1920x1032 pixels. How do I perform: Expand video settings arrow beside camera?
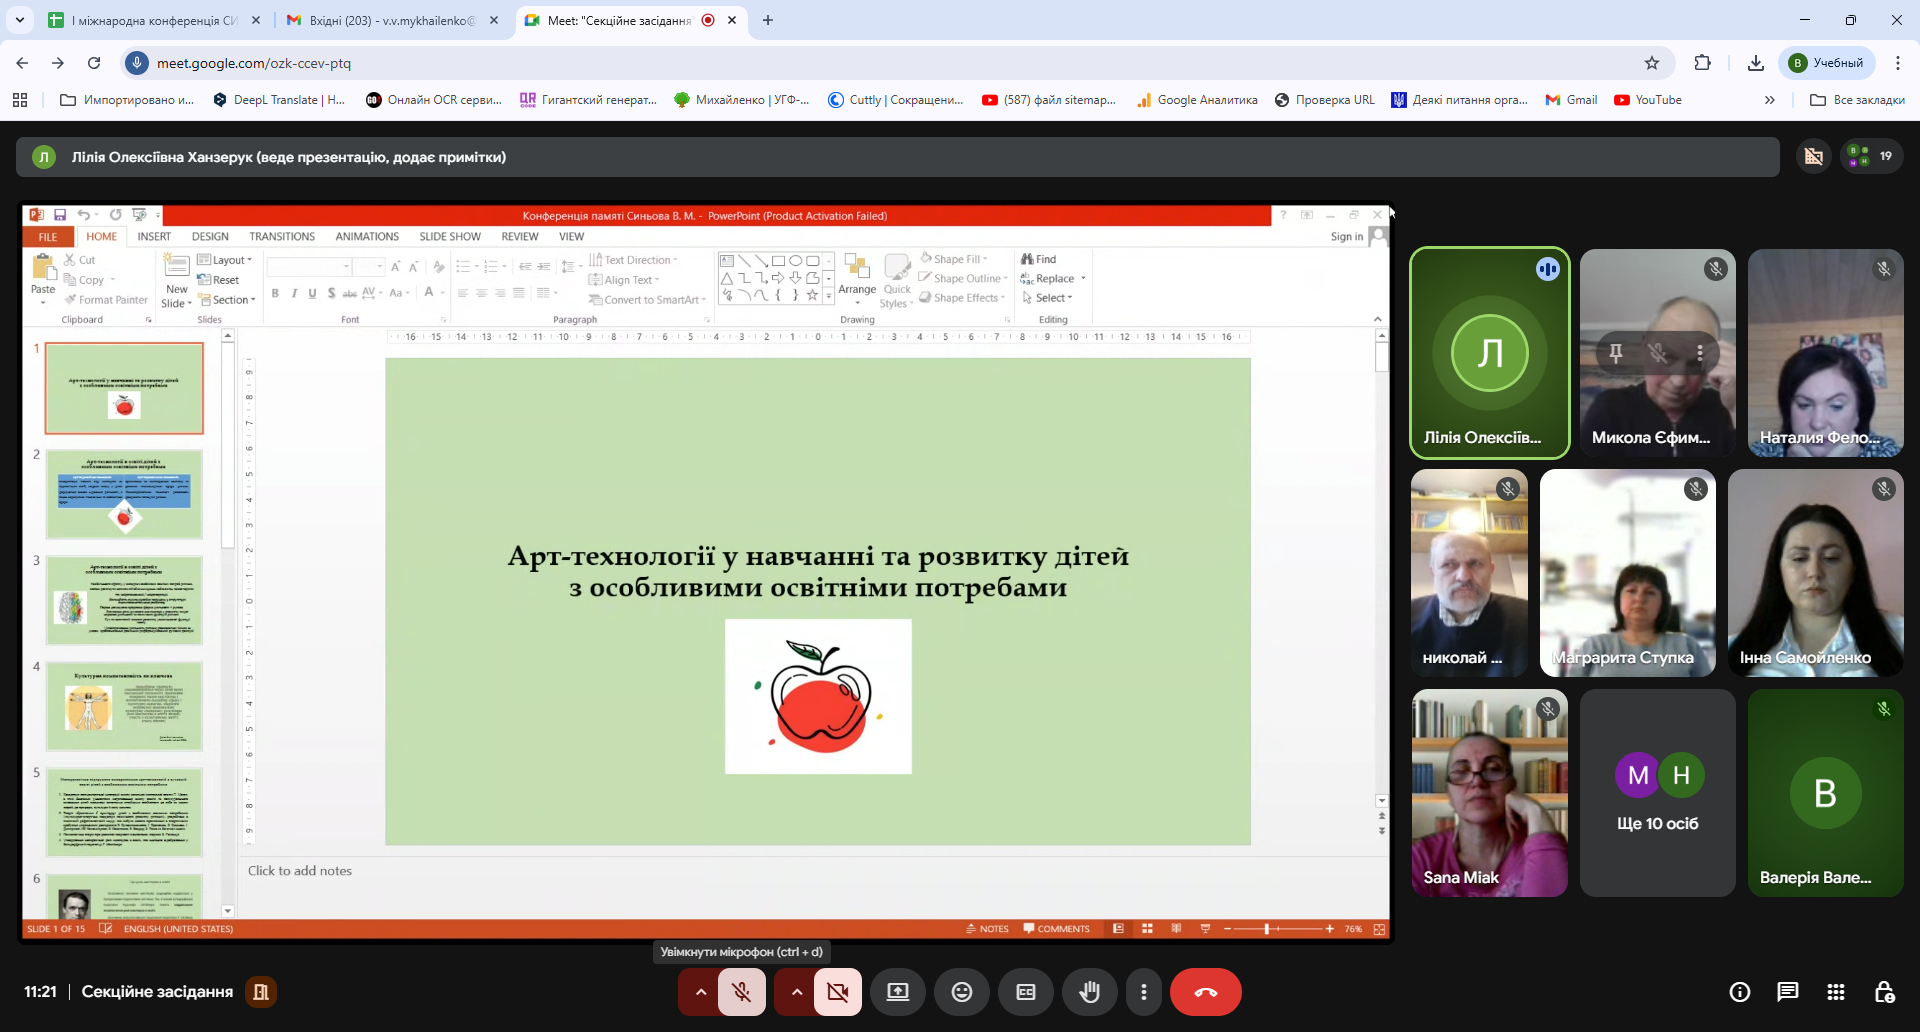tap(796, 992)
